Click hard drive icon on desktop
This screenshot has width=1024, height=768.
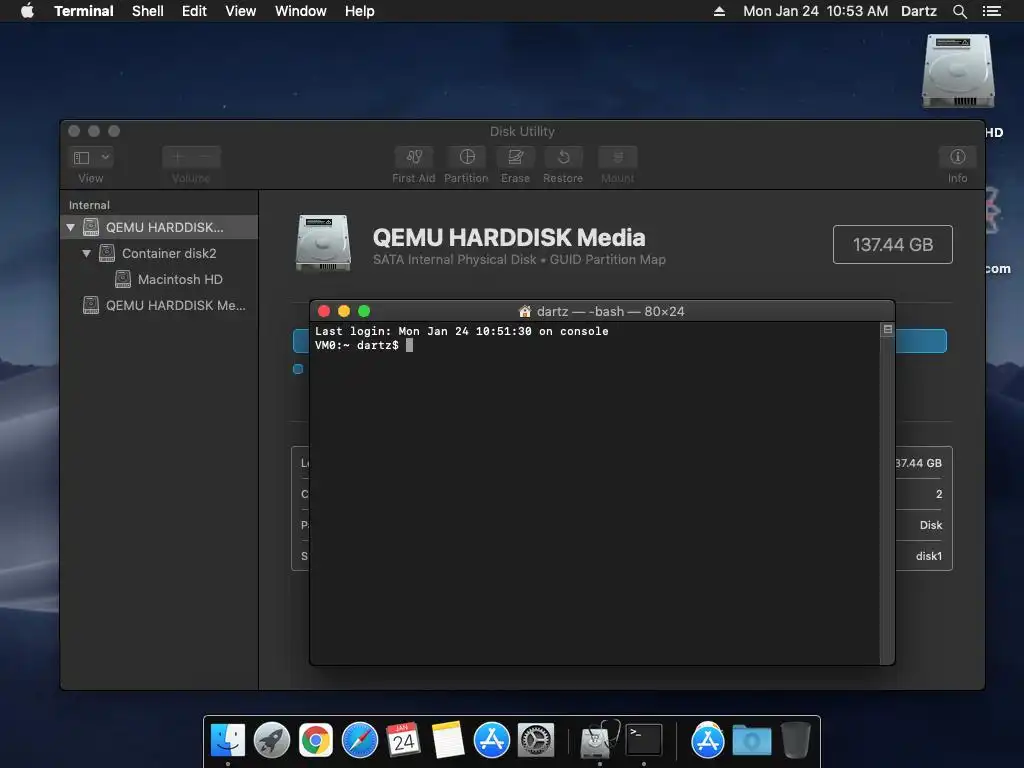[957, 71]
